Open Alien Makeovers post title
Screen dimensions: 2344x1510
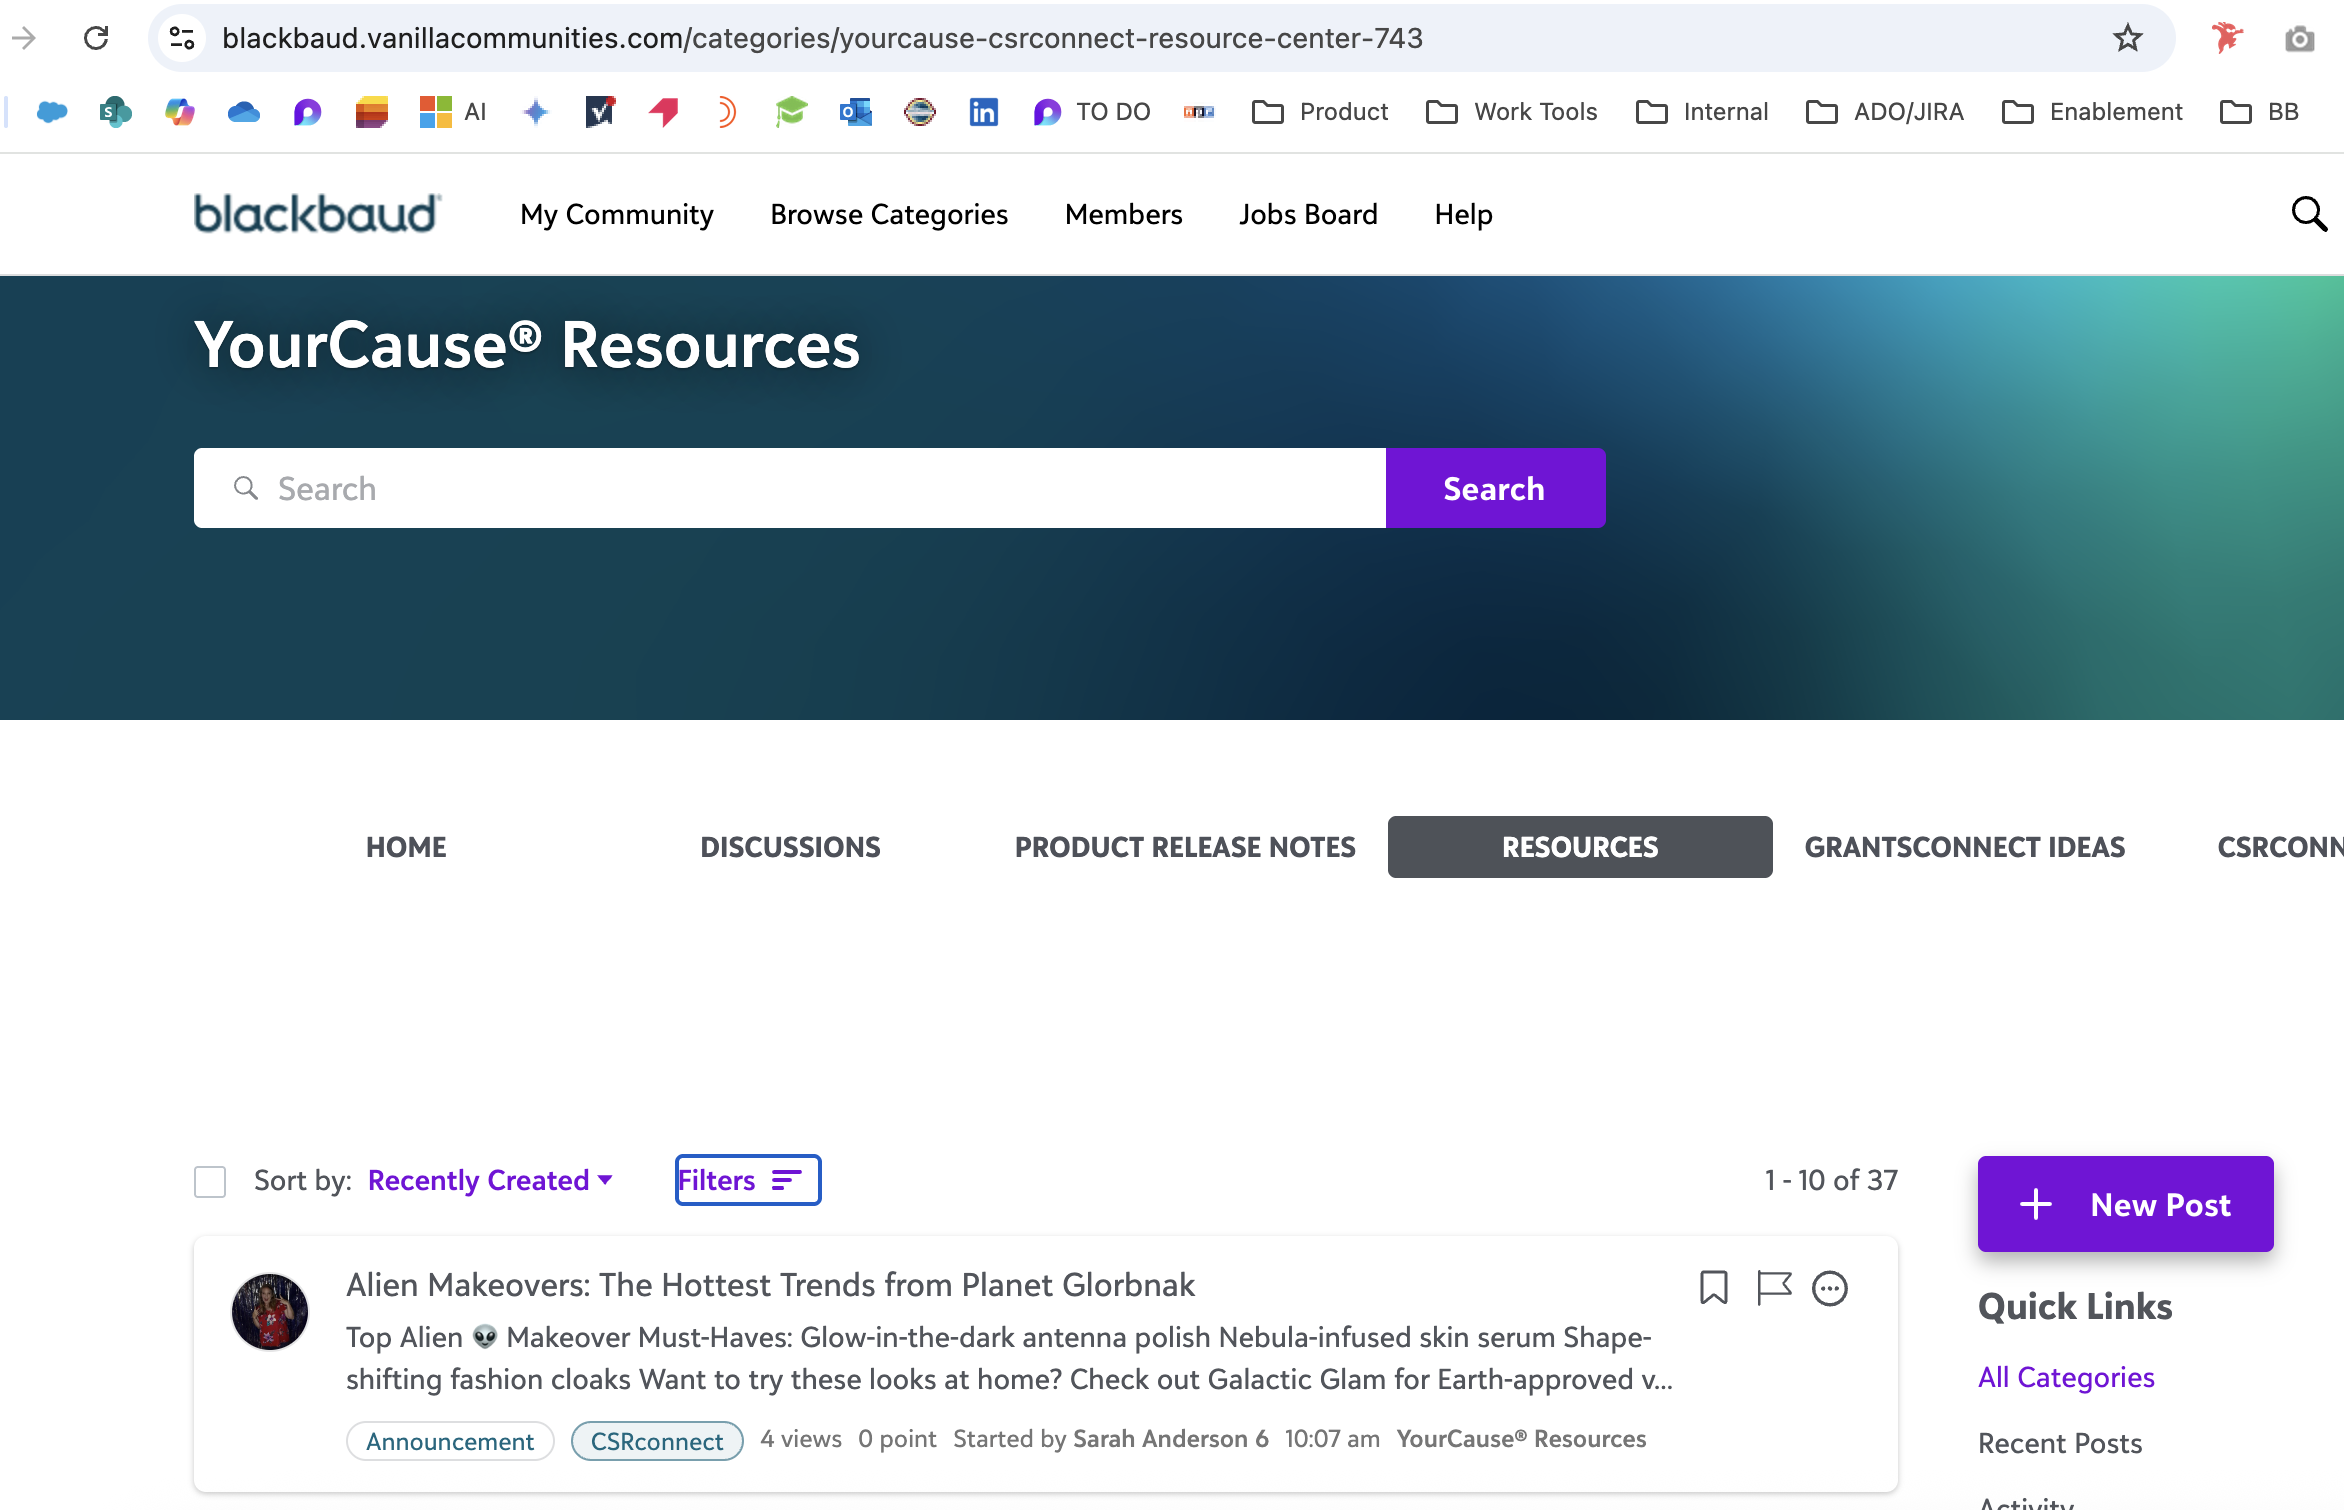tap(770, 1284)
